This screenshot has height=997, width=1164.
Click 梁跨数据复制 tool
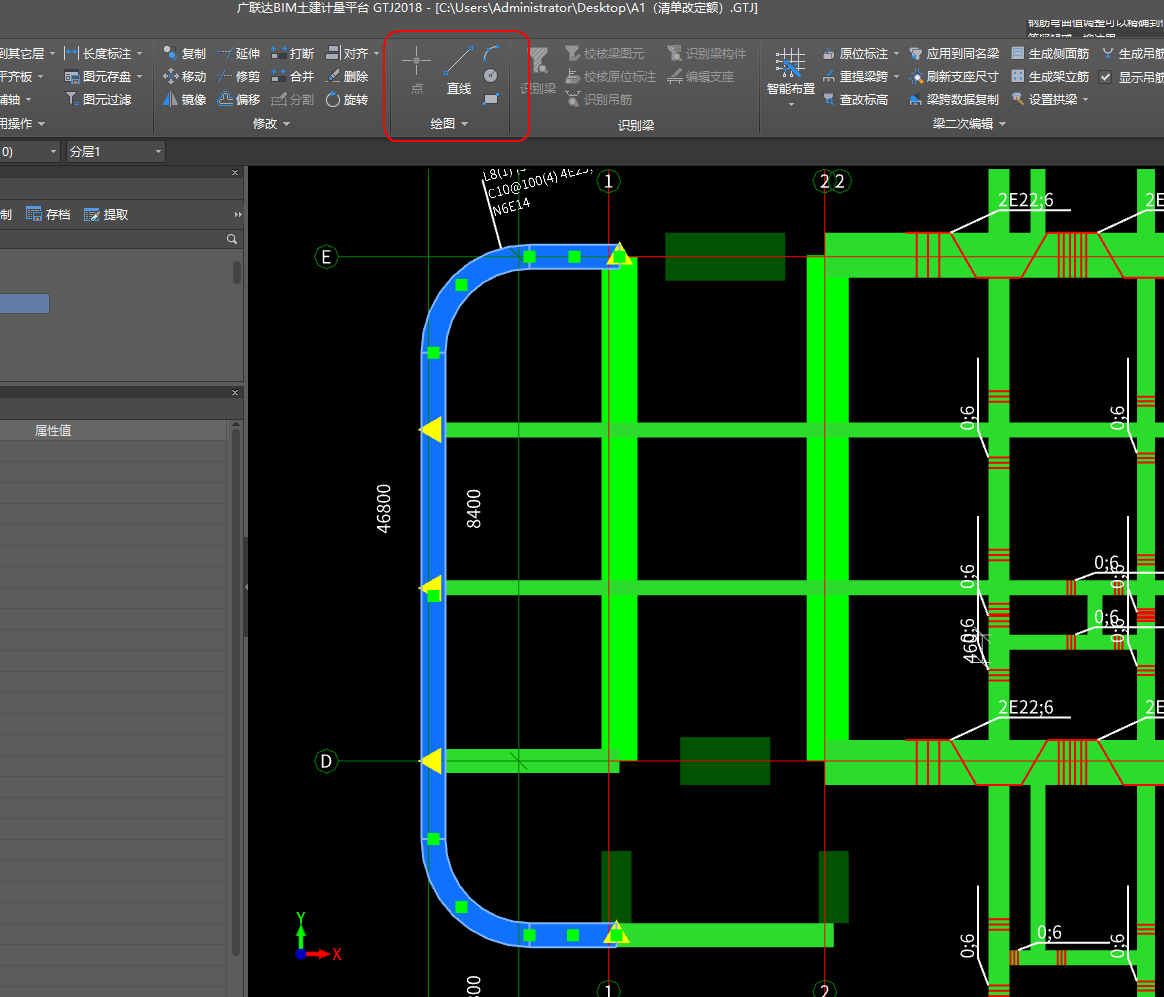pos(955,99)
